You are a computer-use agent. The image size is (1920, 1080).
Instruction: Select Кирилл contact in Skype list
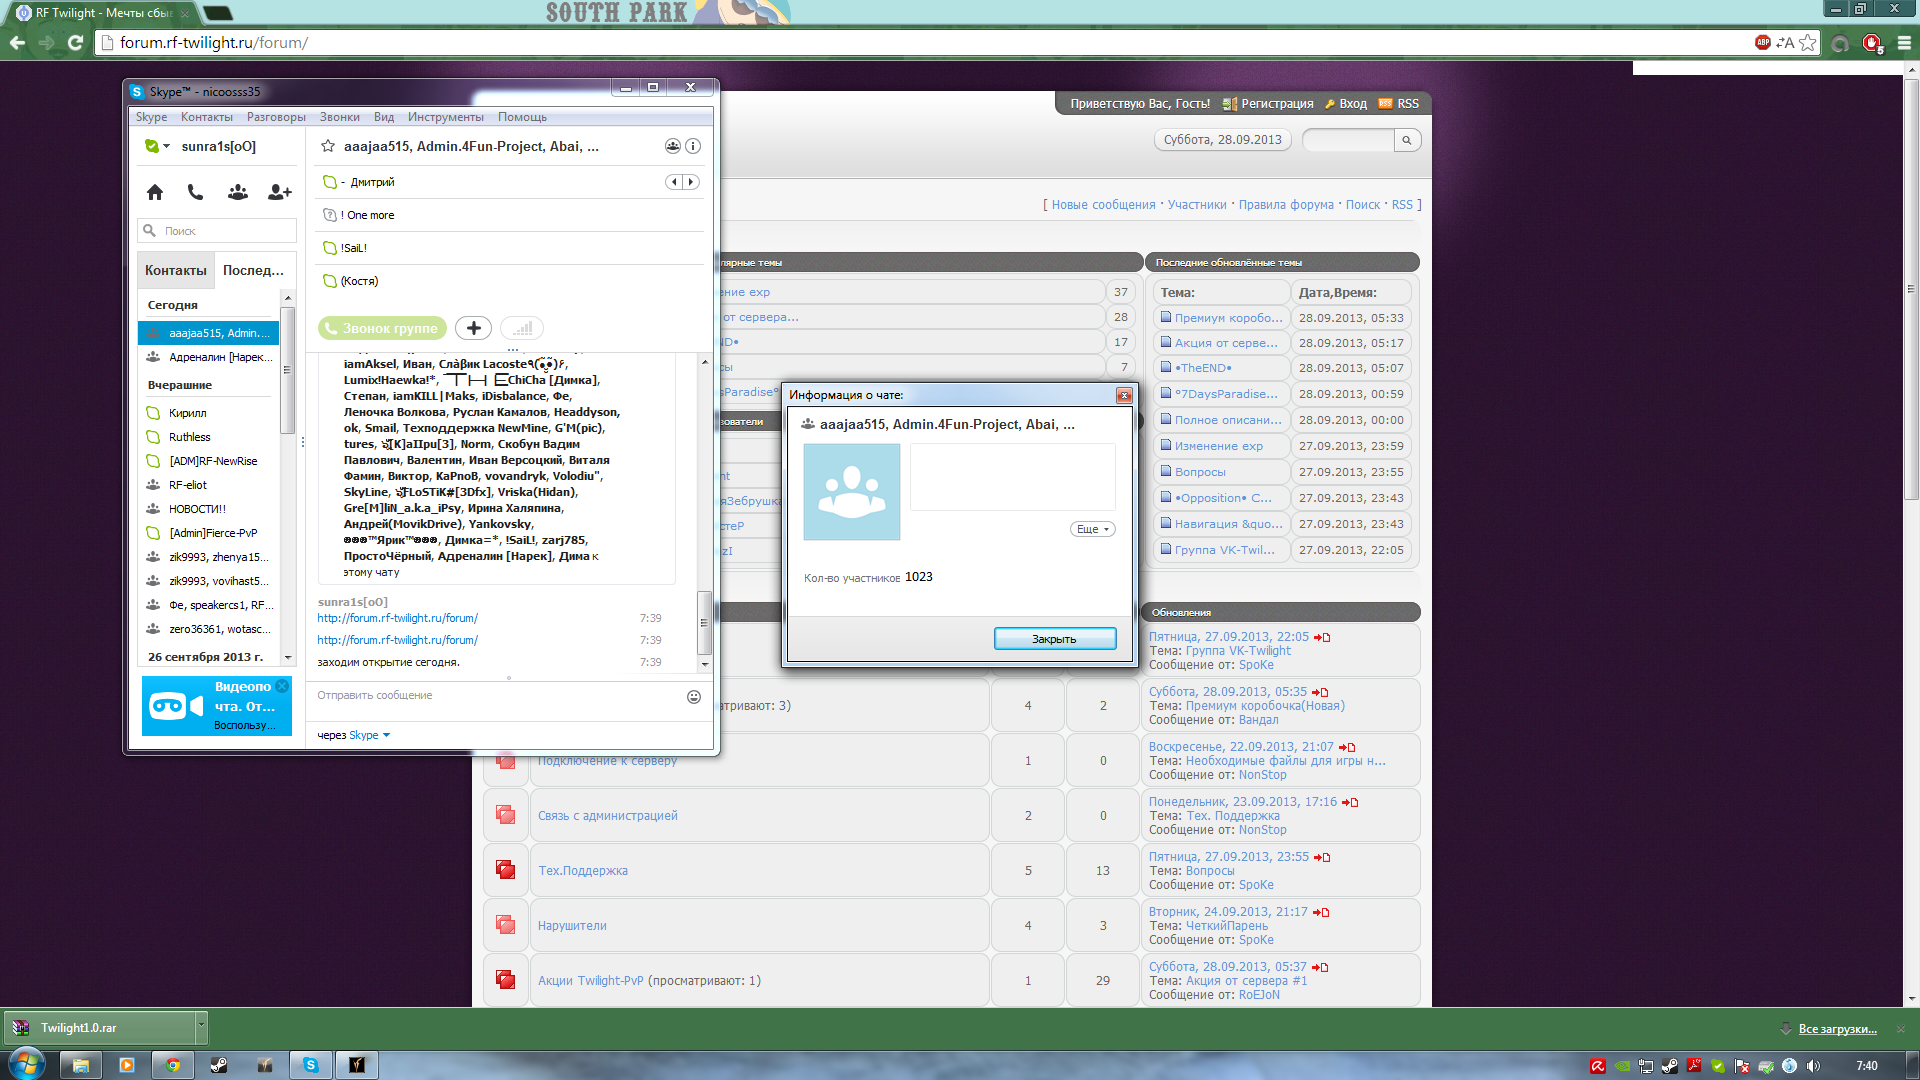pyautogui.click(x=209, y=413)
